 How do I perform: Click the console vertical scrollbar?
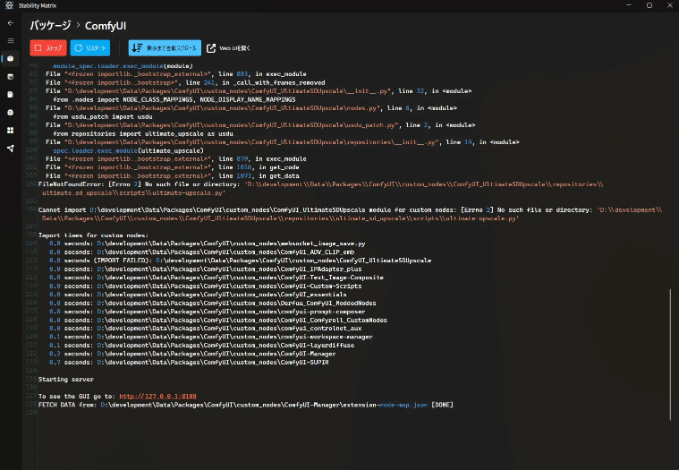click(x=670, y=354)
